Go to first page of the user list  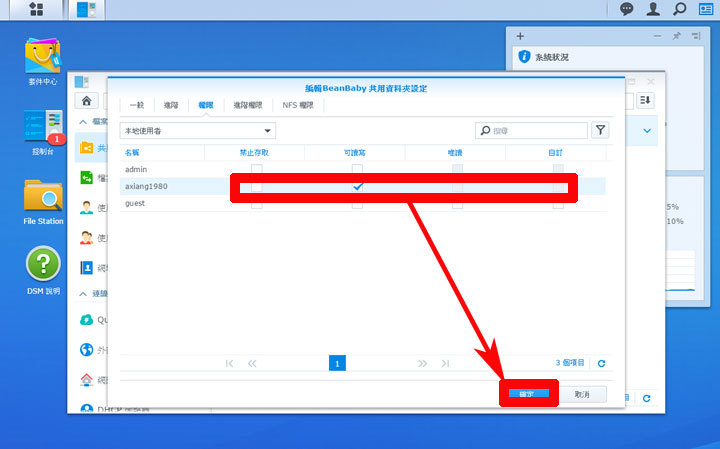coord(230,364)
